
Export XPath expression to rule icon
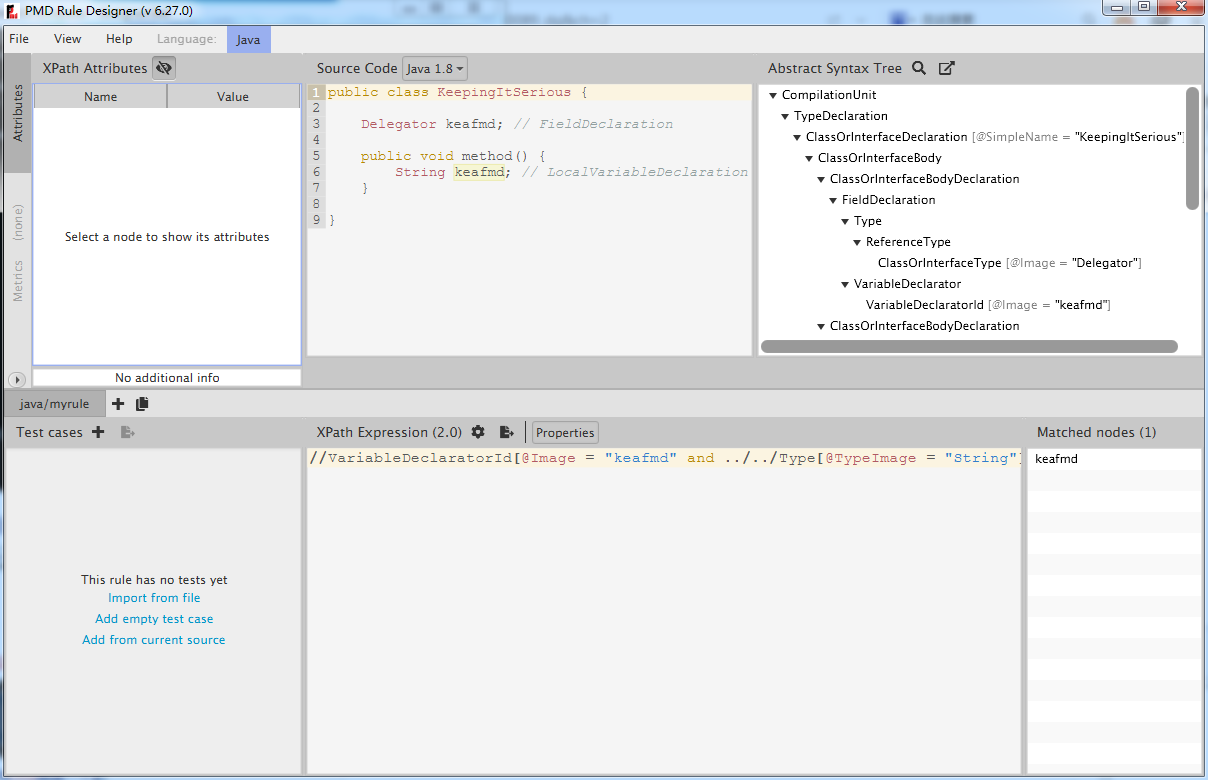(507, 432)
